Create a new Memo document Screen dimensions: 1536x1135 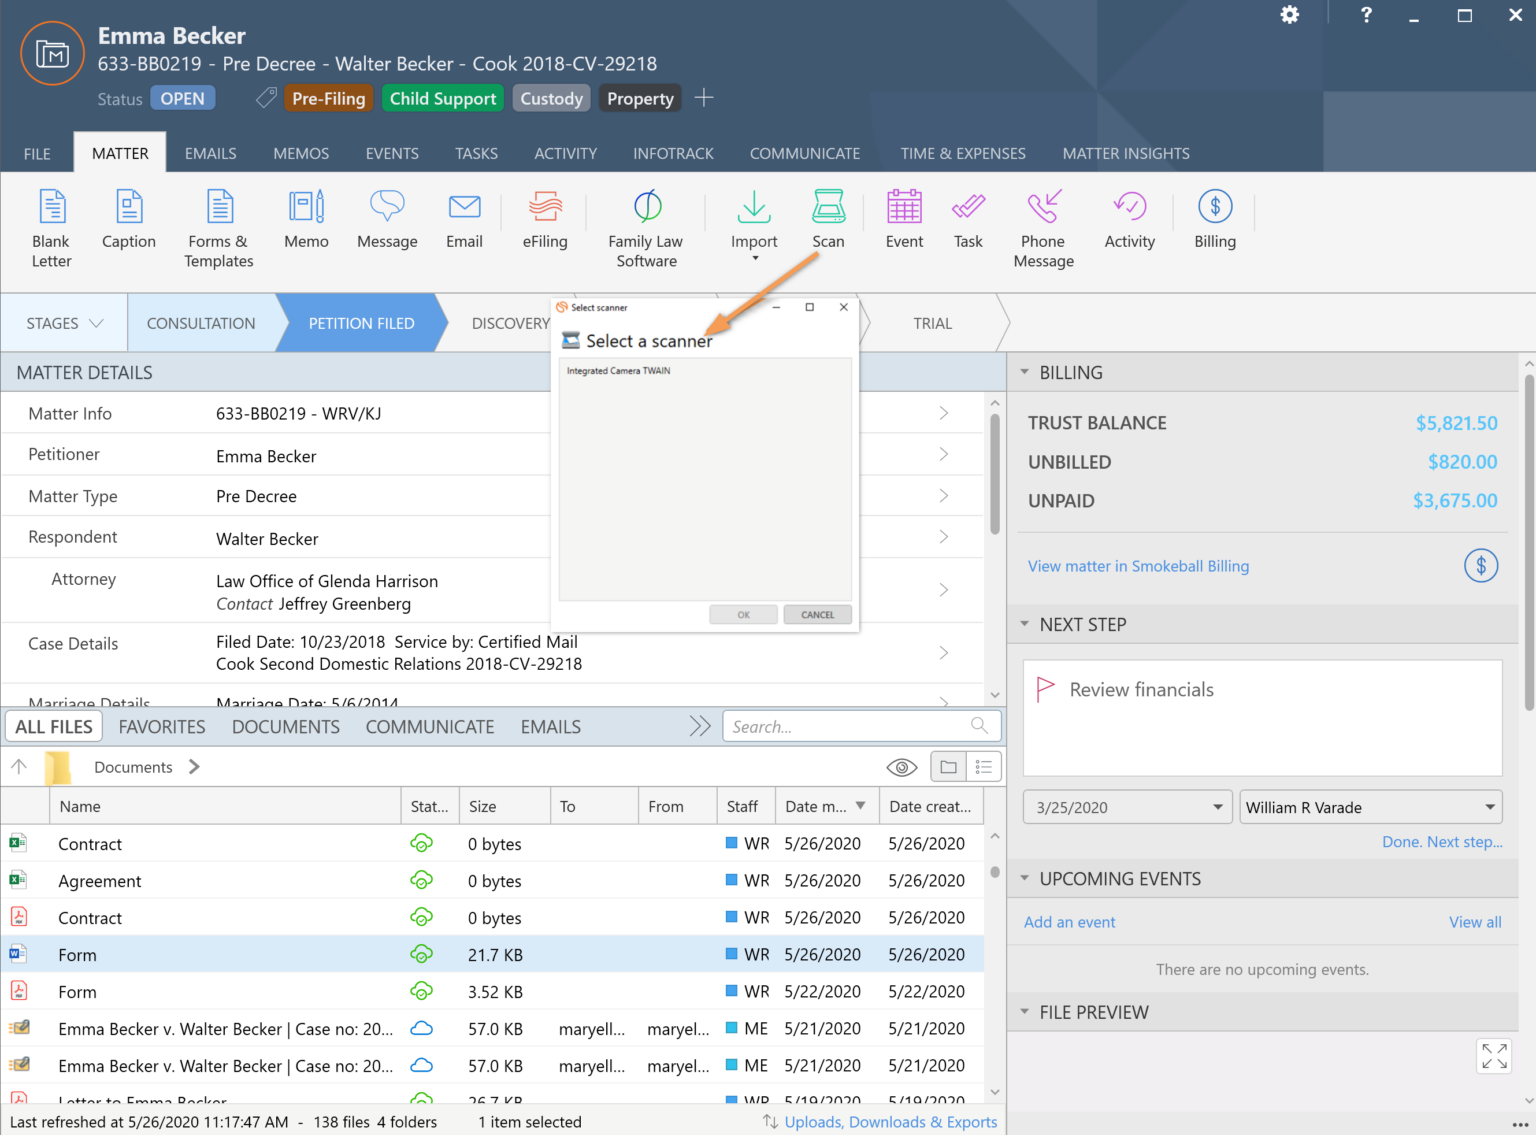point(306,219)
